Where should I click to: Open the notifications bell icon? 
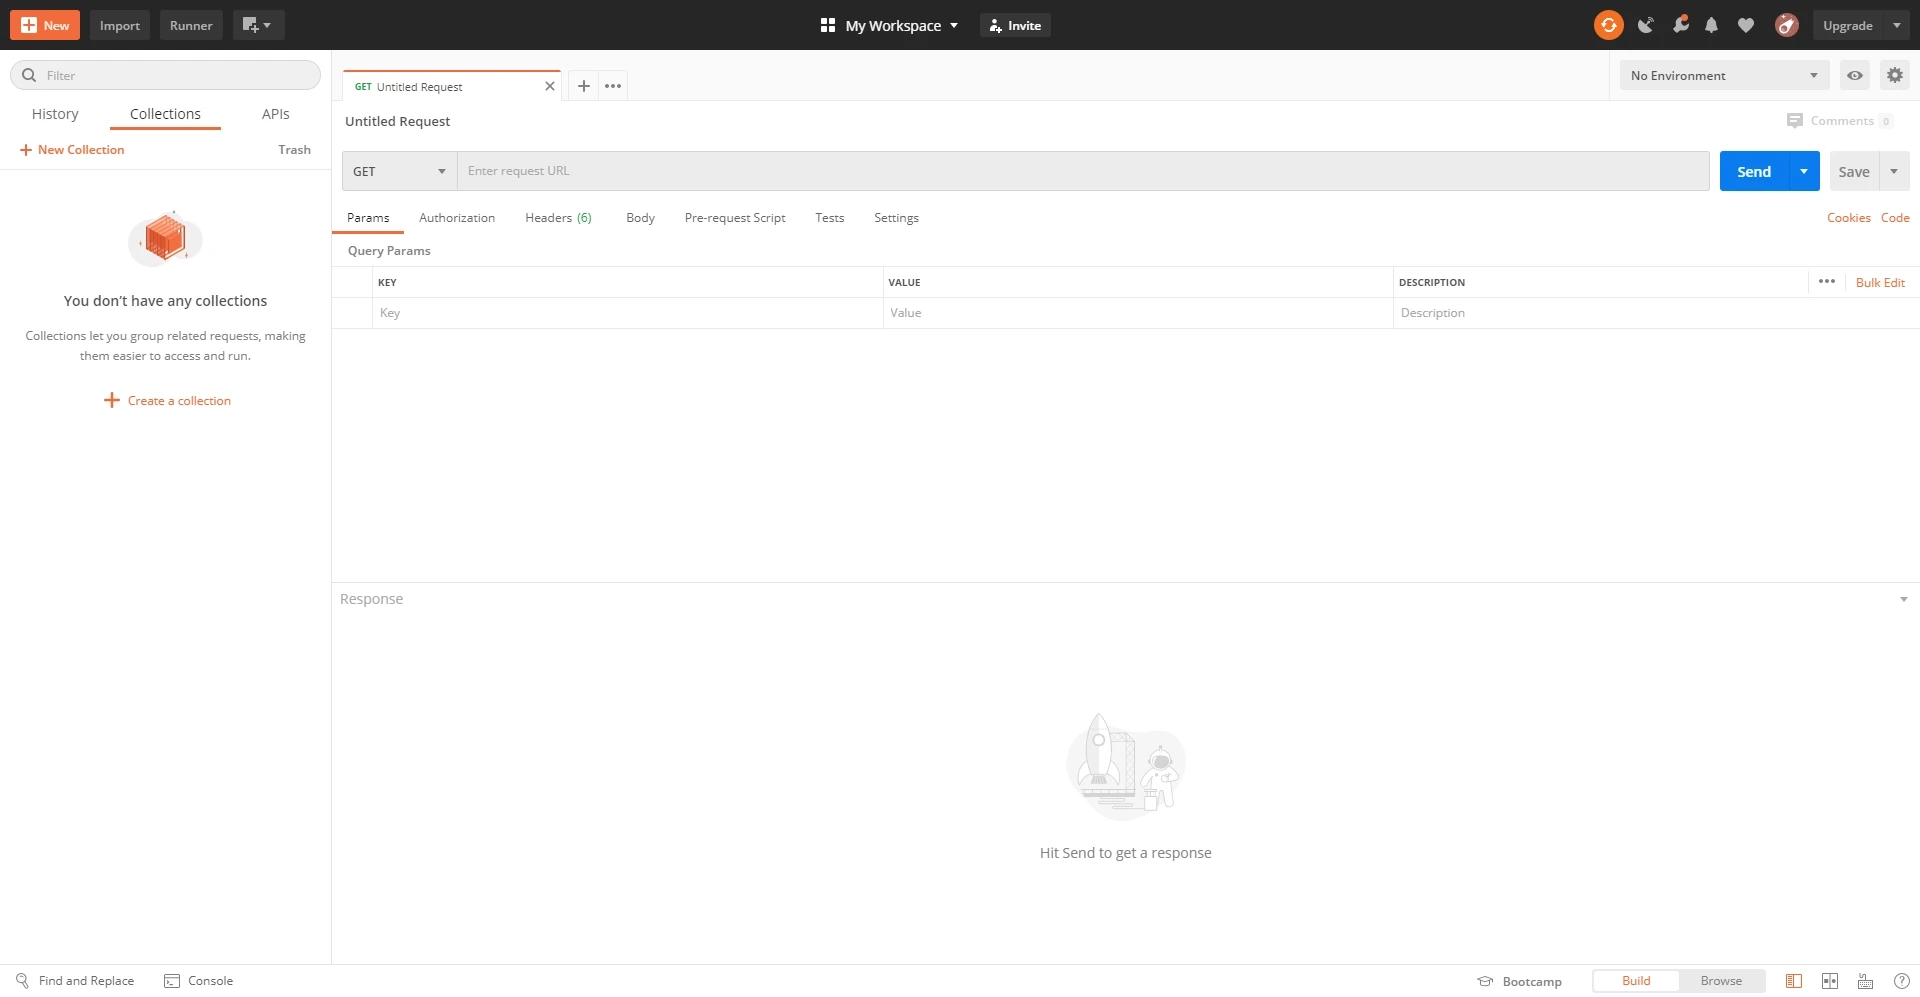[x=1711, y=25]
